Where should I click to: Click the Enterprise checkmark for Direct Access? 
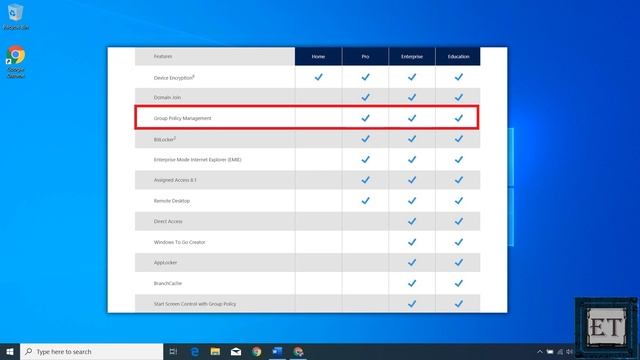pyautogui.click(x=412, y=221)
